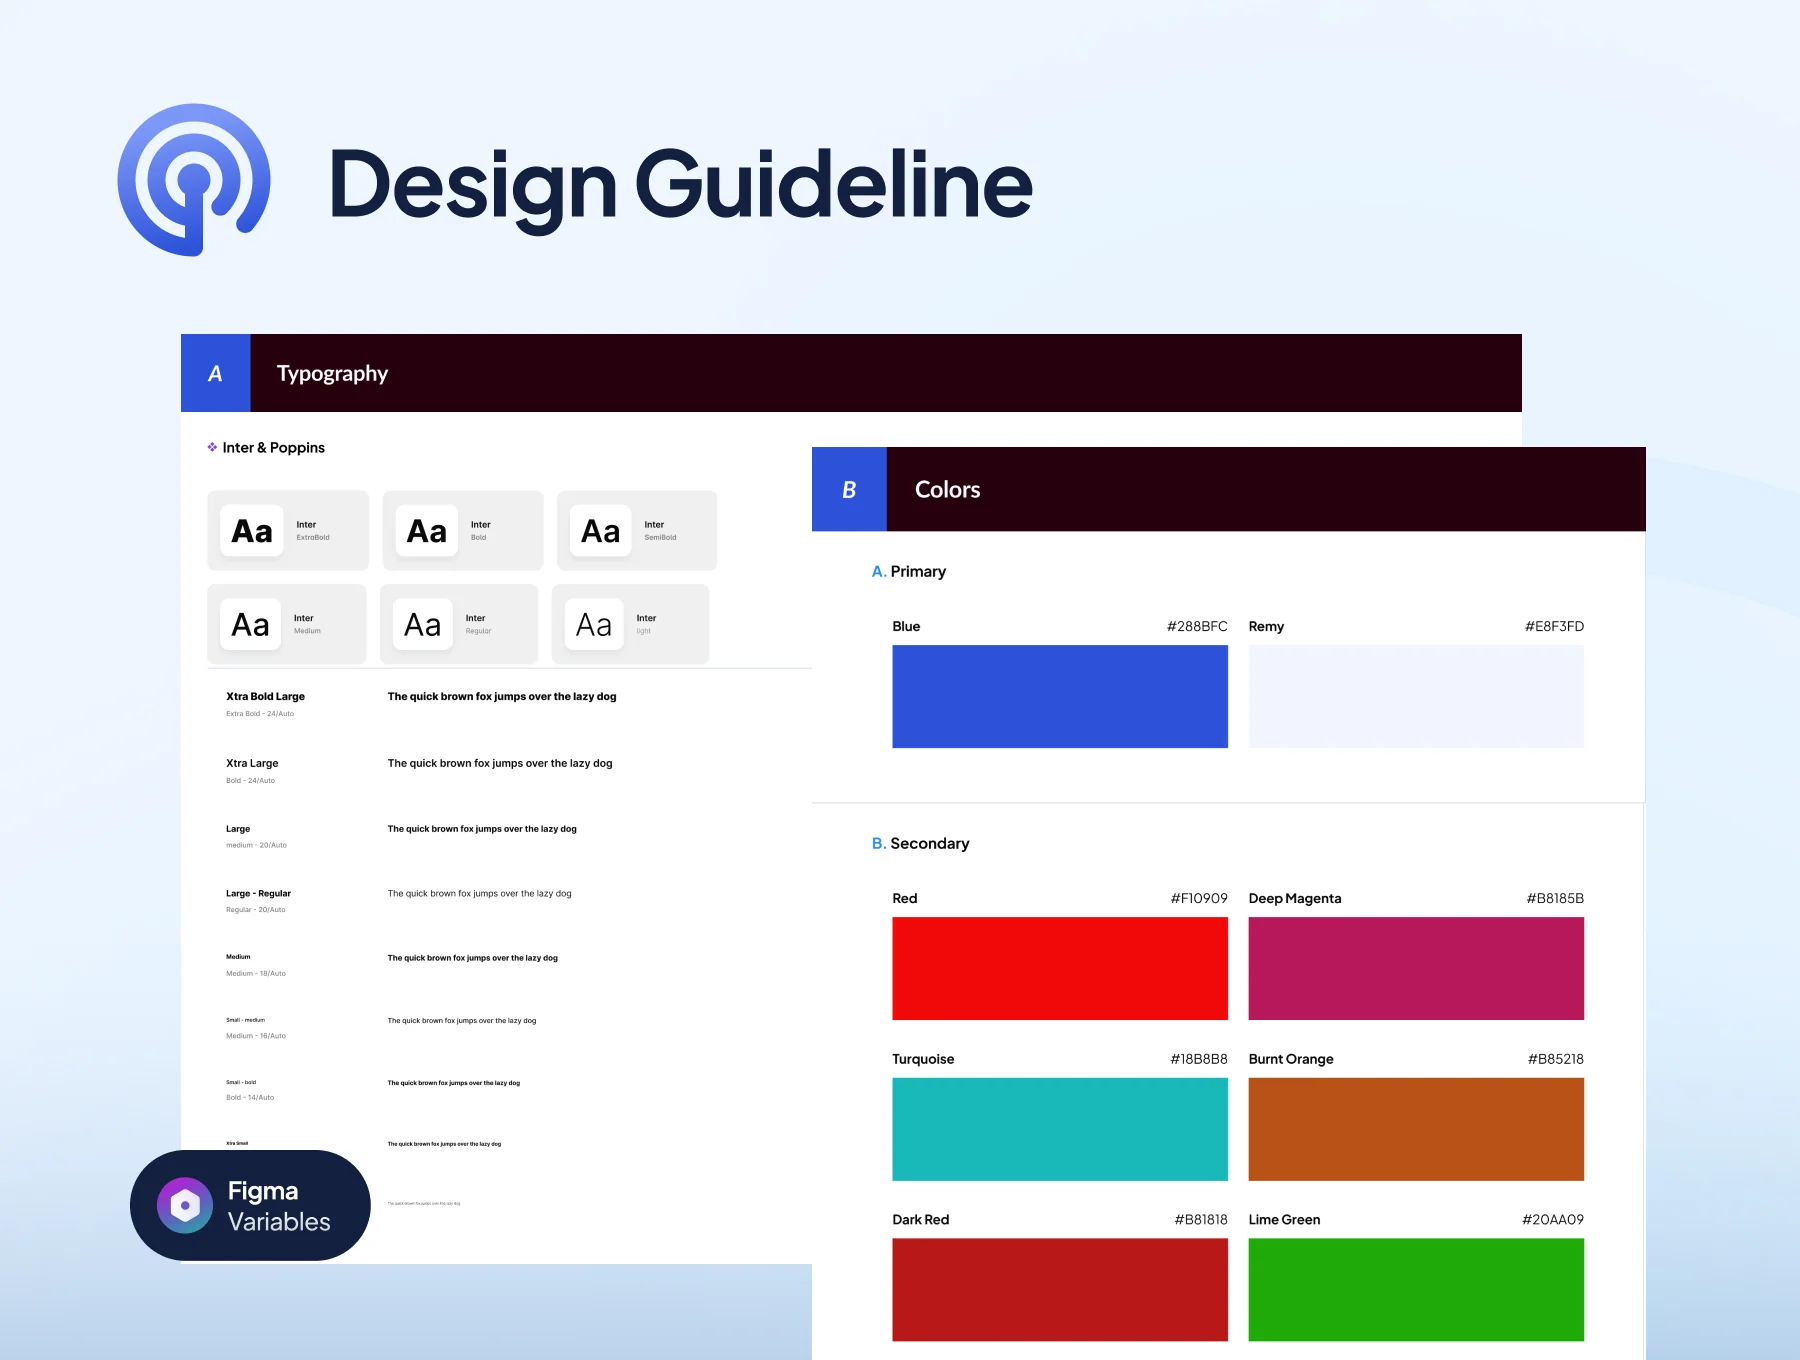Screen dimensions: 1800x1360
Task: Click the Figma Variables hexagon icon
Action: pyautogui.click(x=185, y=1205)
